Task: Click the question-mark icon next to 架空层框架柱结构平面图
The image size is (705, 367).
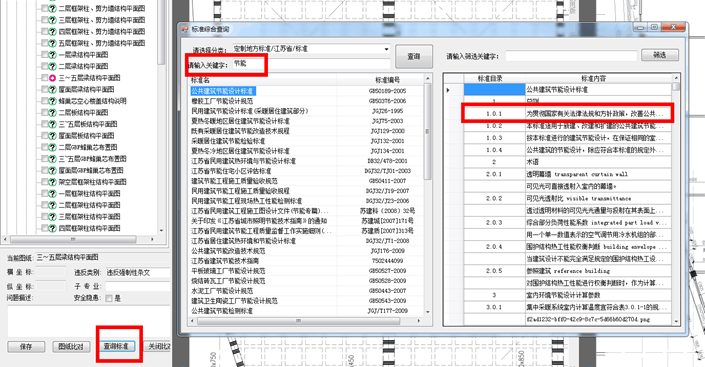Action: click(x=52, y=182)
